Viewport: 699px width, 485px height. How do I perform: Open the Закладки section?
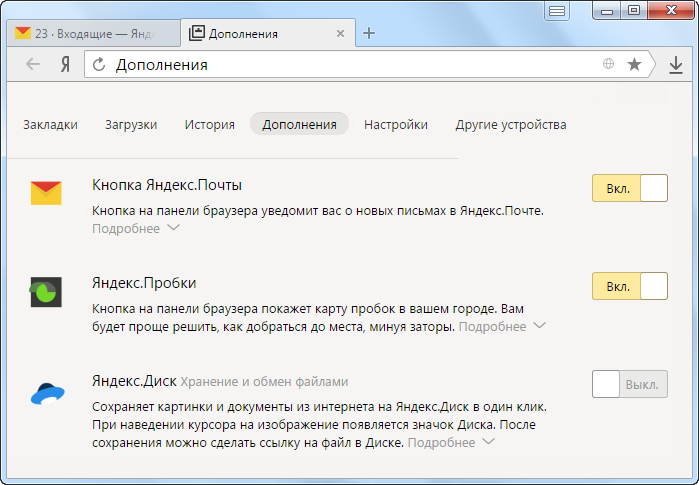50,124
